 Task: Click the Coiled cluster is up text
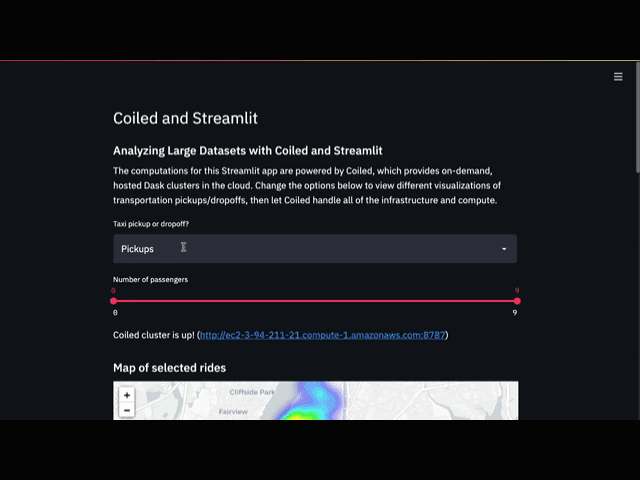(x=153, y=335)
